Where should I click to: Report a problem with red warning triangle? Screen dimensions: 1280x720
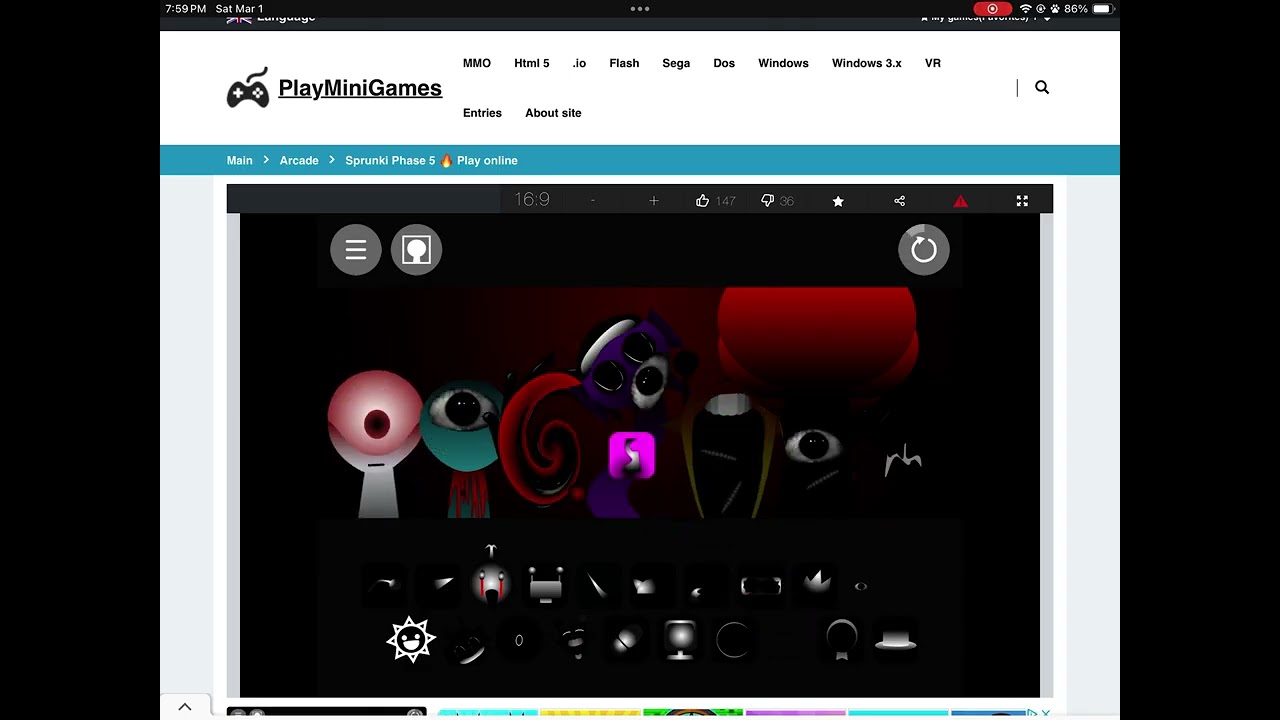(x=961, y=201)
